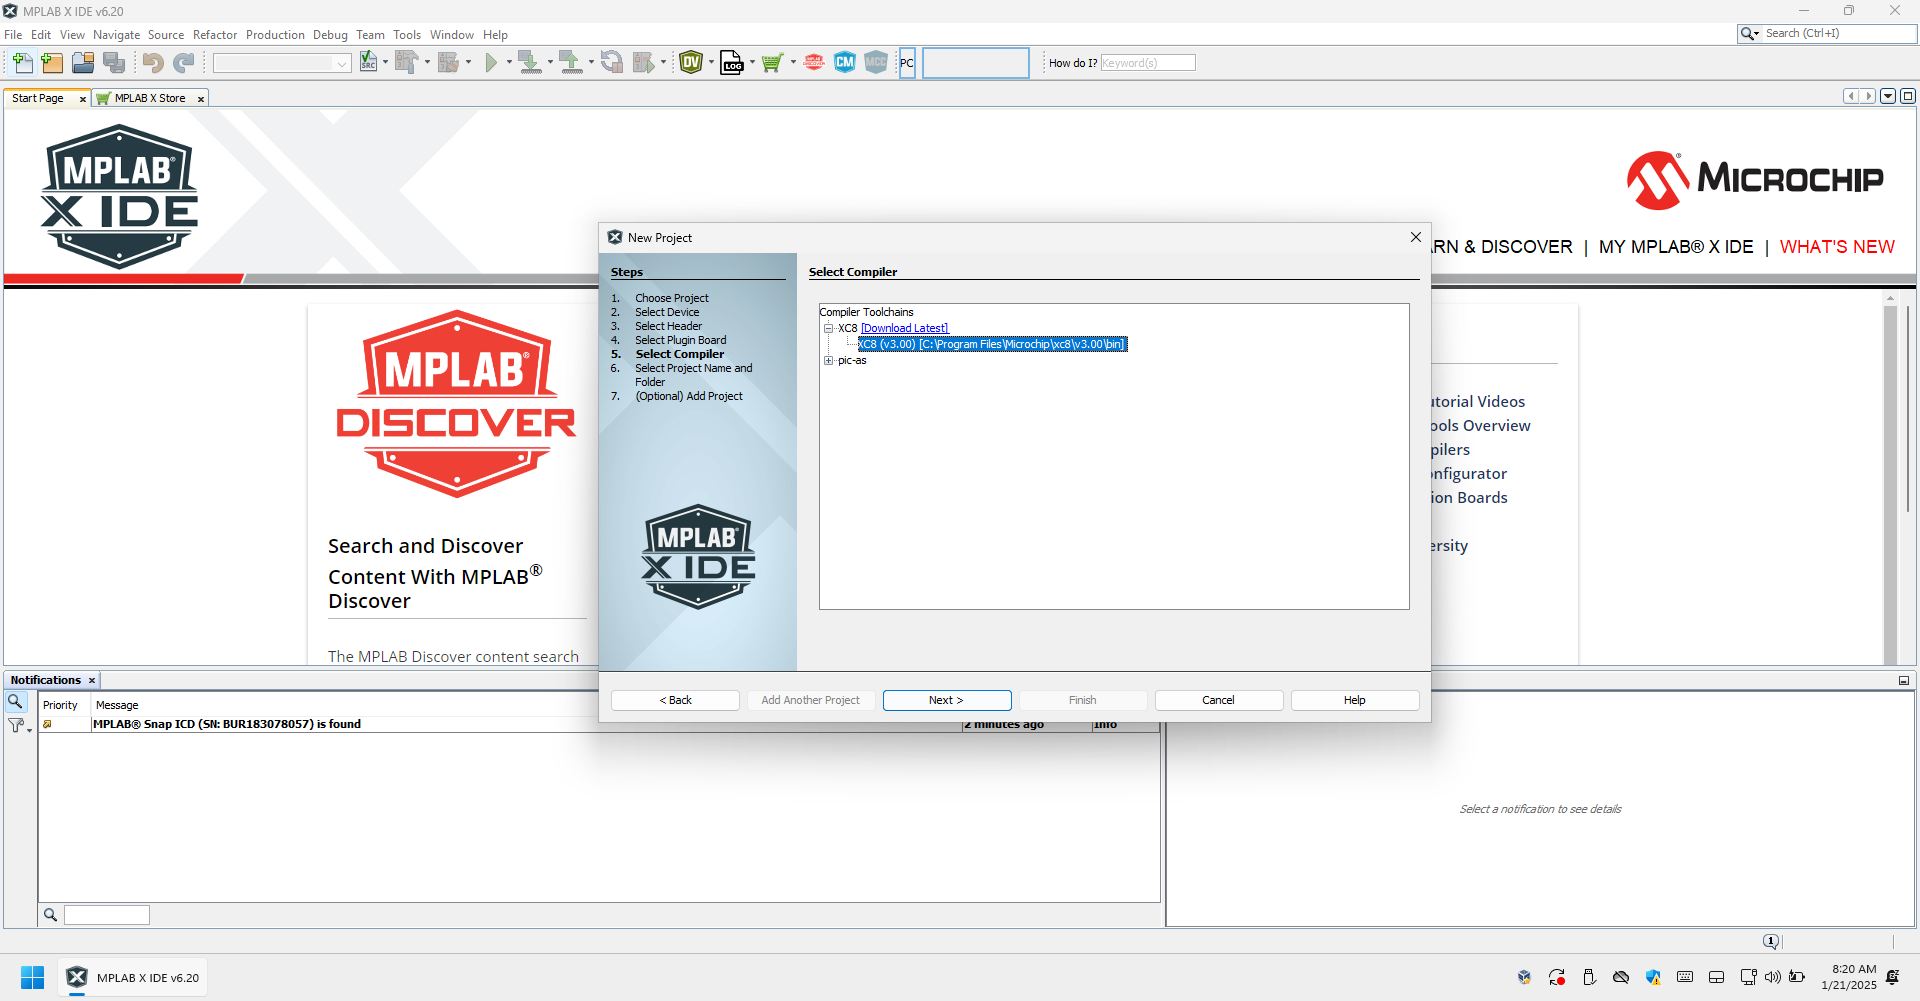1920x1001 pixels.
Task: Collapse the XC8 toolchain tree node
Action: click(828, 328)
